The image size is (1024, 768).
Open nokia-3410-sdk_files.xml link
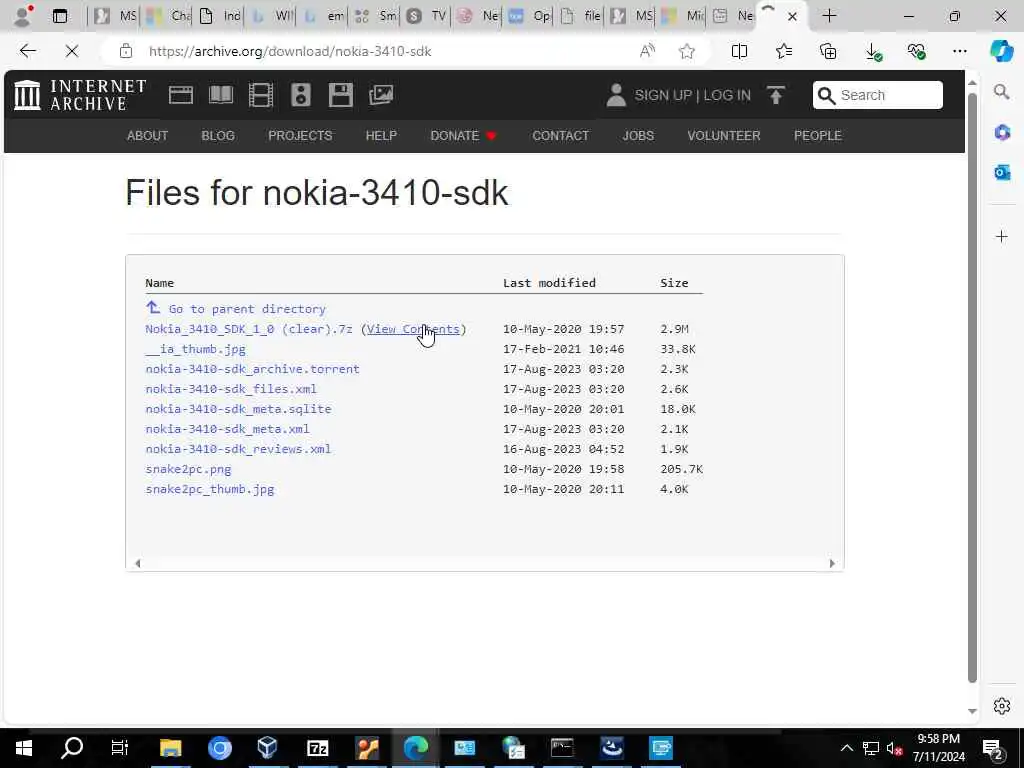[231, 389]
